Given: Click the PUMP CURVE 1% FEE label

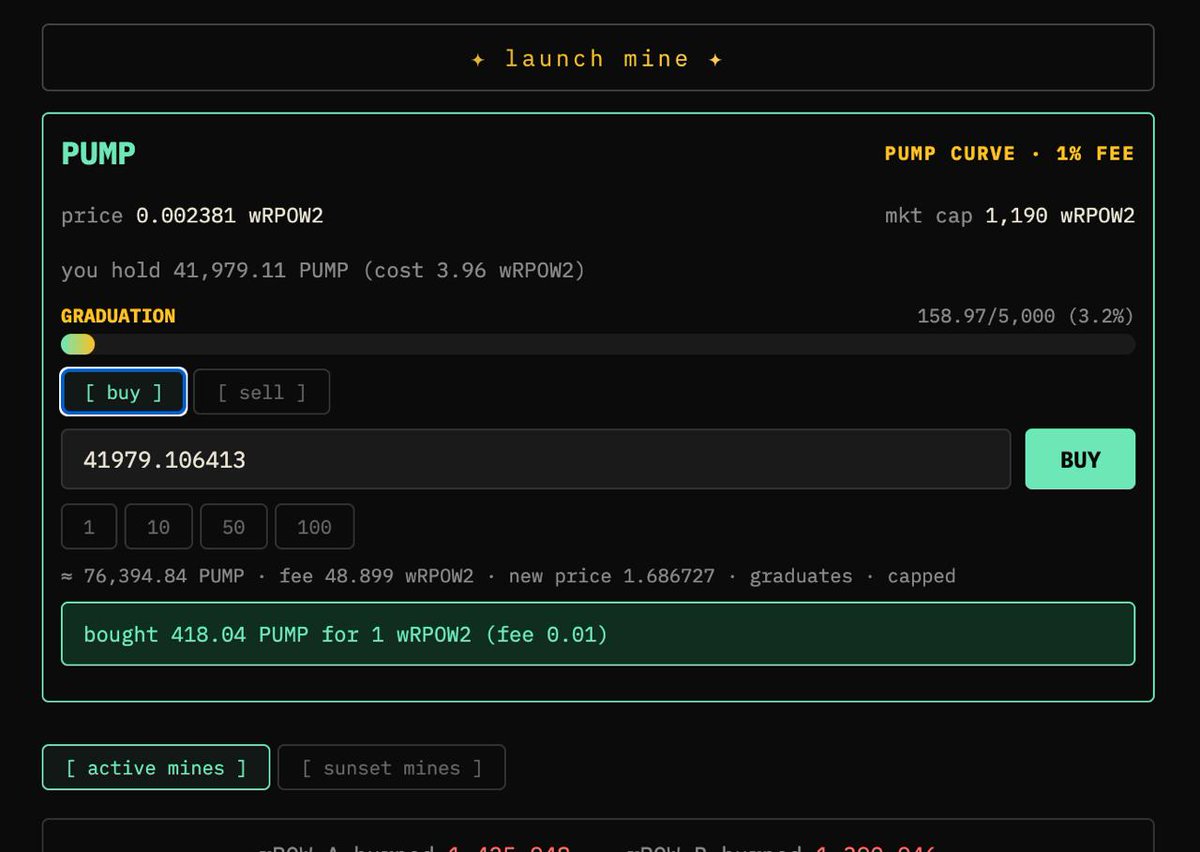Looking at the screenshot, I should (1009, 153).
